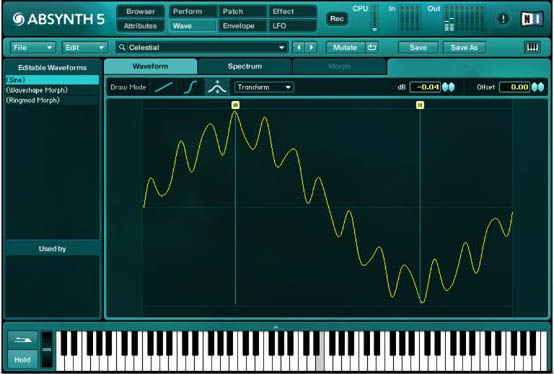Click the Editable Waveforms header
554x374 pixels.
tap(52, 67)
